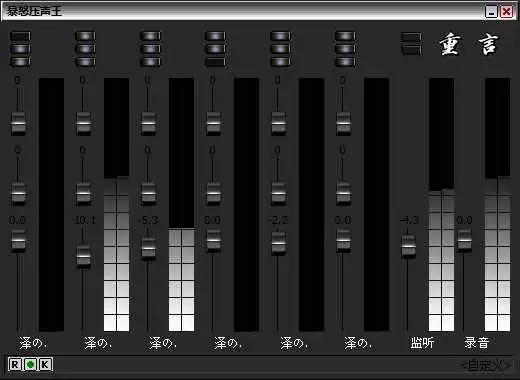Click the 录音 record fader knob

464,240
